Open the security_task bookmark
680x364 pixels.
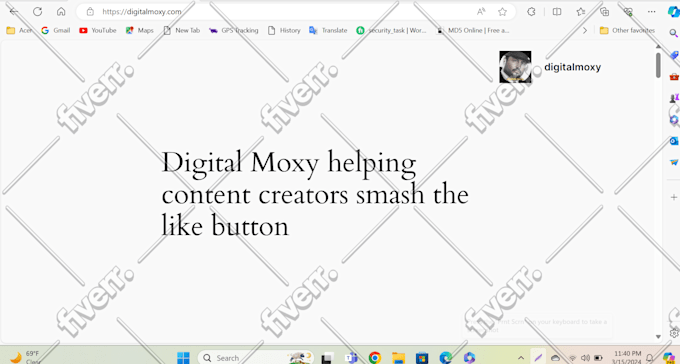(x=391, y=30)
